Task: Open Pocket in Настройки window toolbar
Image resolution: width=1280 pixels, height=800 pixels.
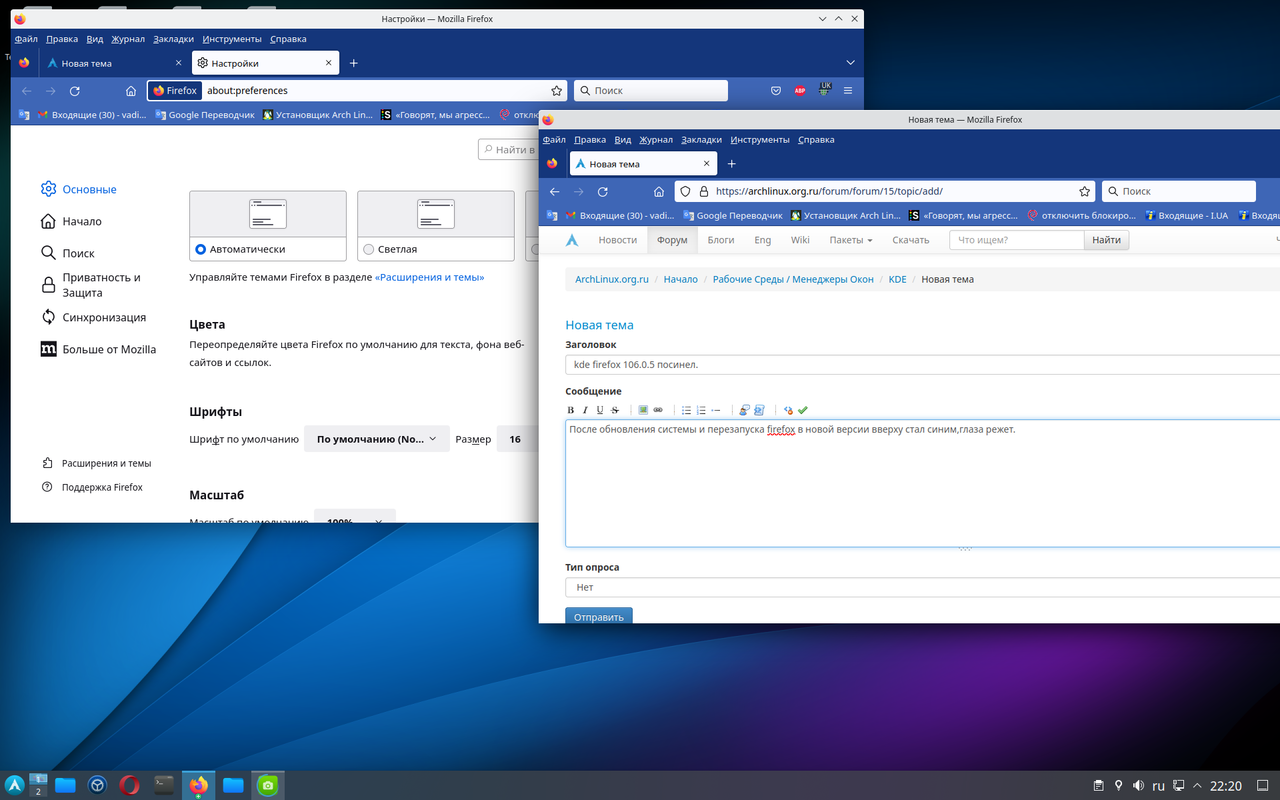Action: [x=775, y=90]
